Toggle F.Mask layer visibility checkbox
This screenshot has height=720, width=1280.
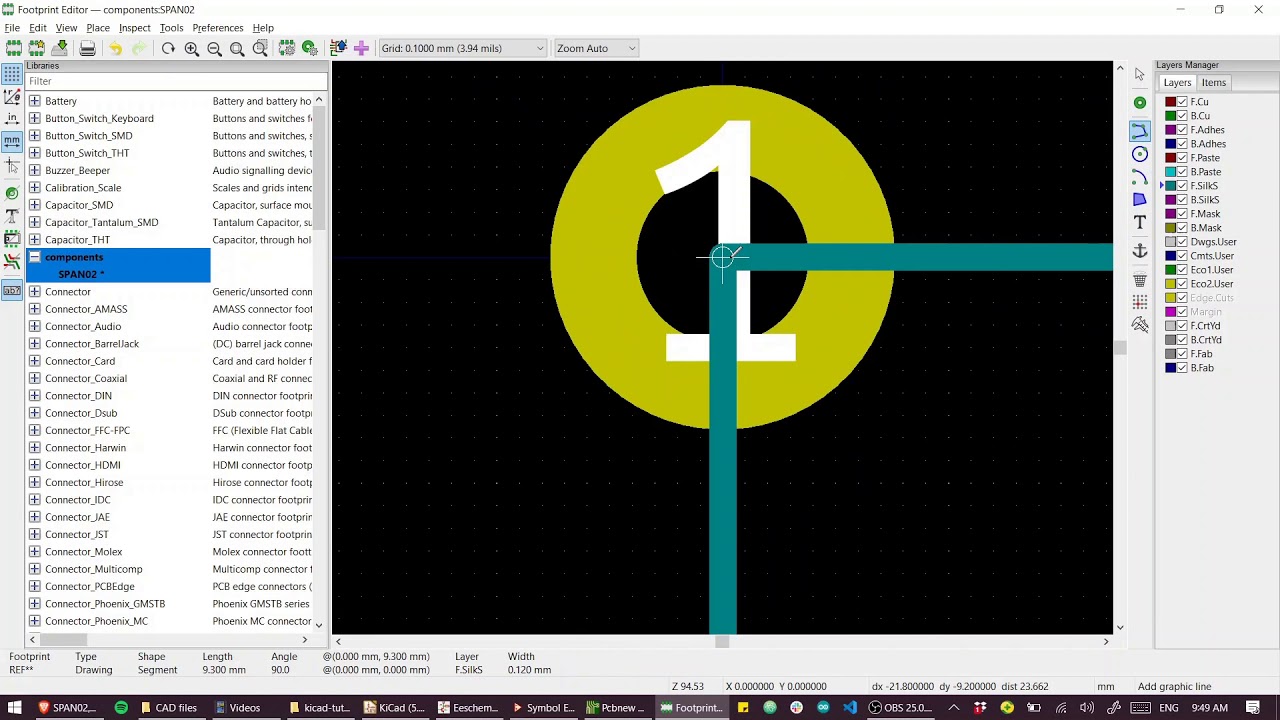click(1182, 214)
